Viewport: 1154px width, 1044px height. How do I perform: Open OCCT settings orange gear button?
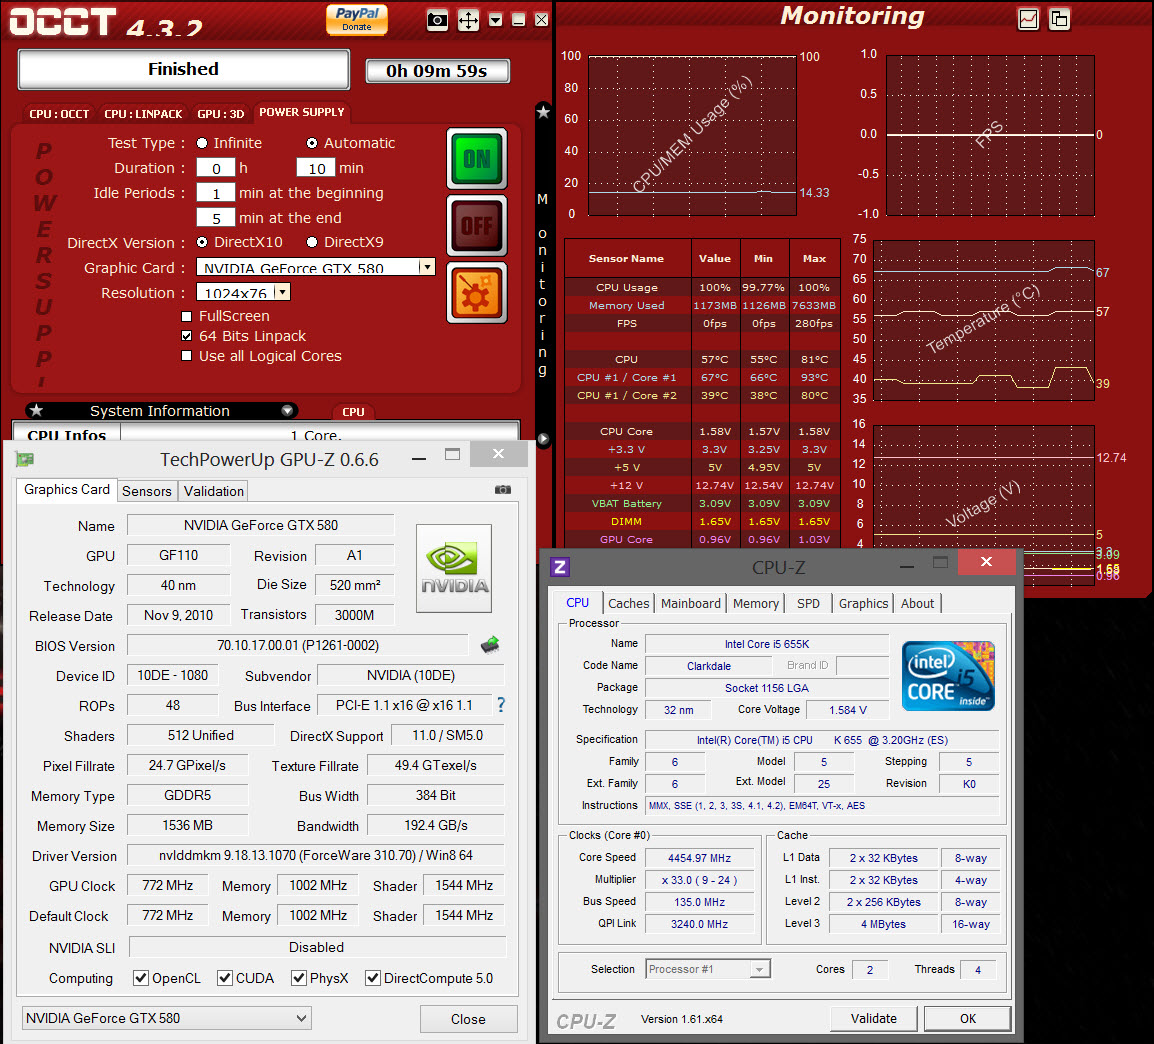tap(477, 293)
